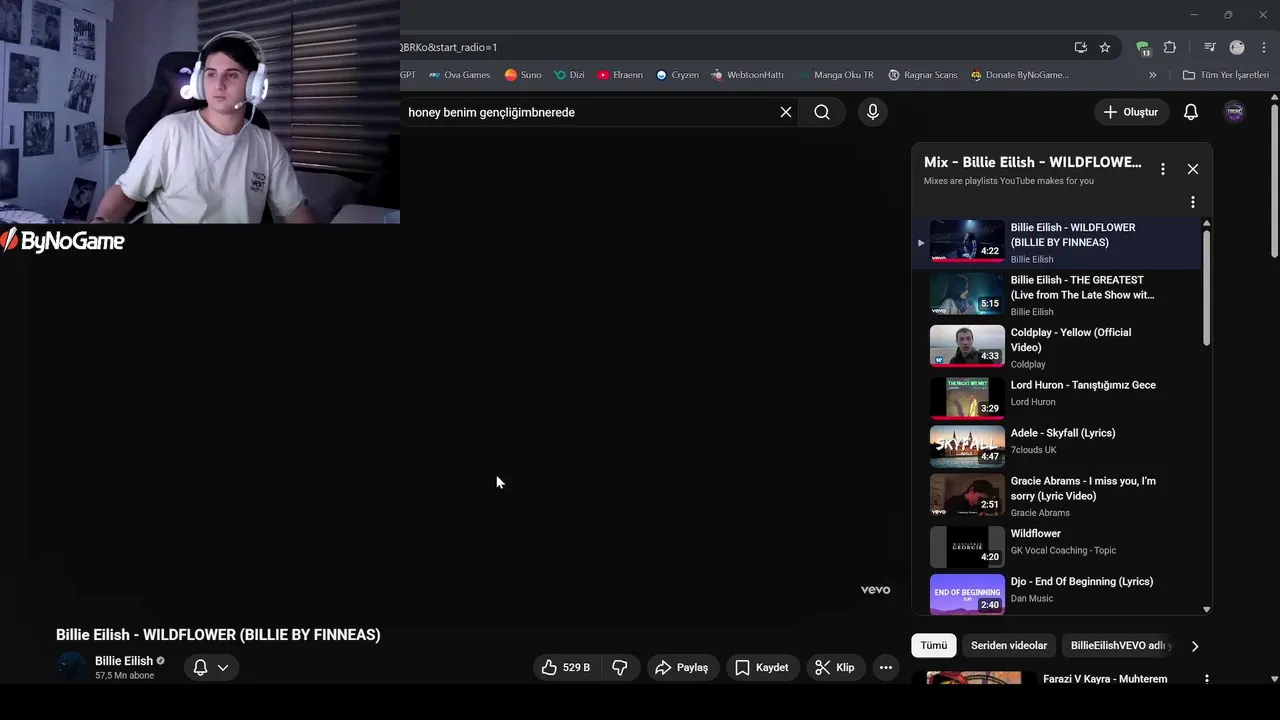
Task: Start voice search with microphone icon
Action: [x=873, y=112]
